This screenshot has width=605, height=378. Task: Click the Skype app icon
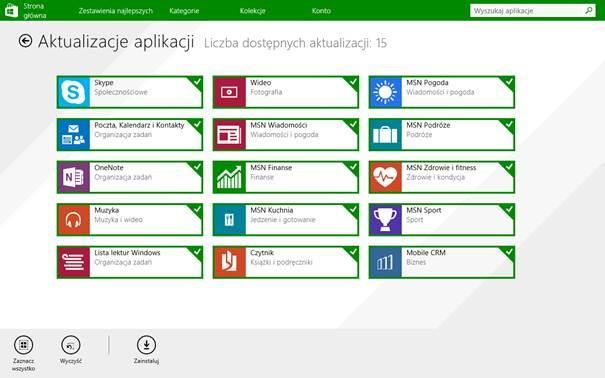pos(74,92)
